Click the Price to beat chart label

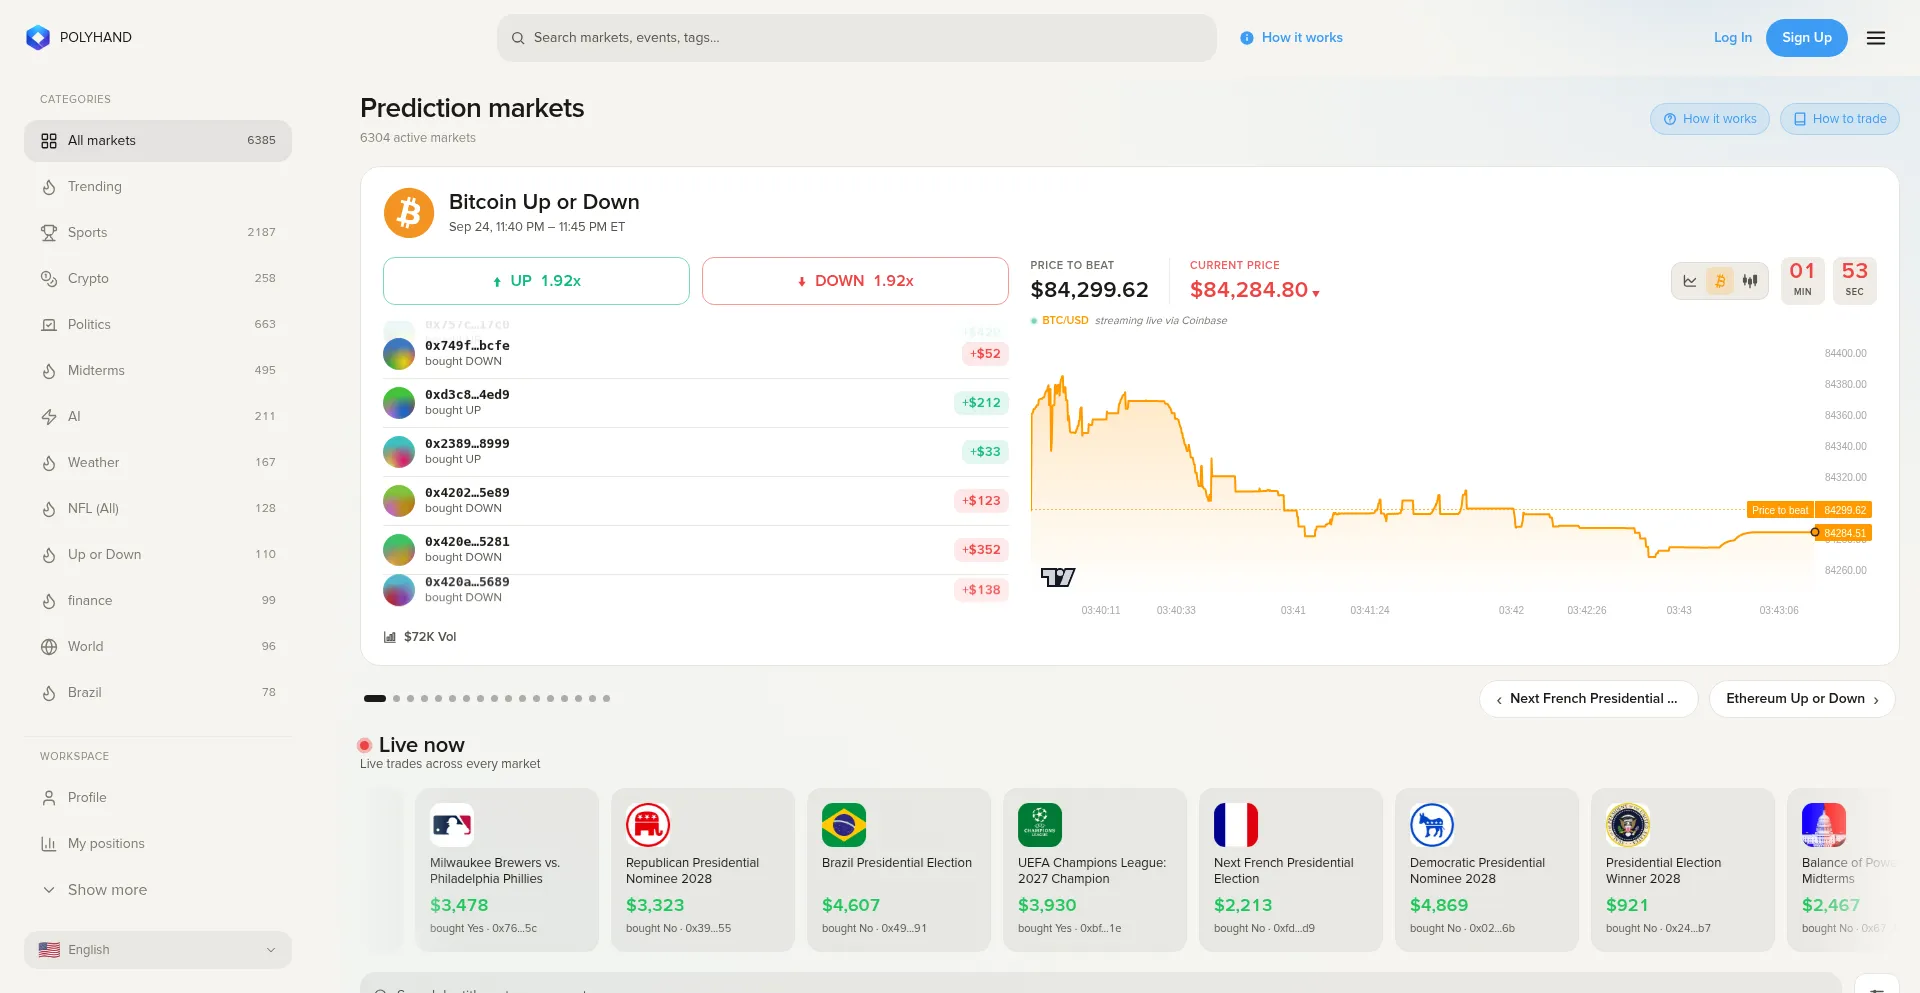click(1780, 510)
